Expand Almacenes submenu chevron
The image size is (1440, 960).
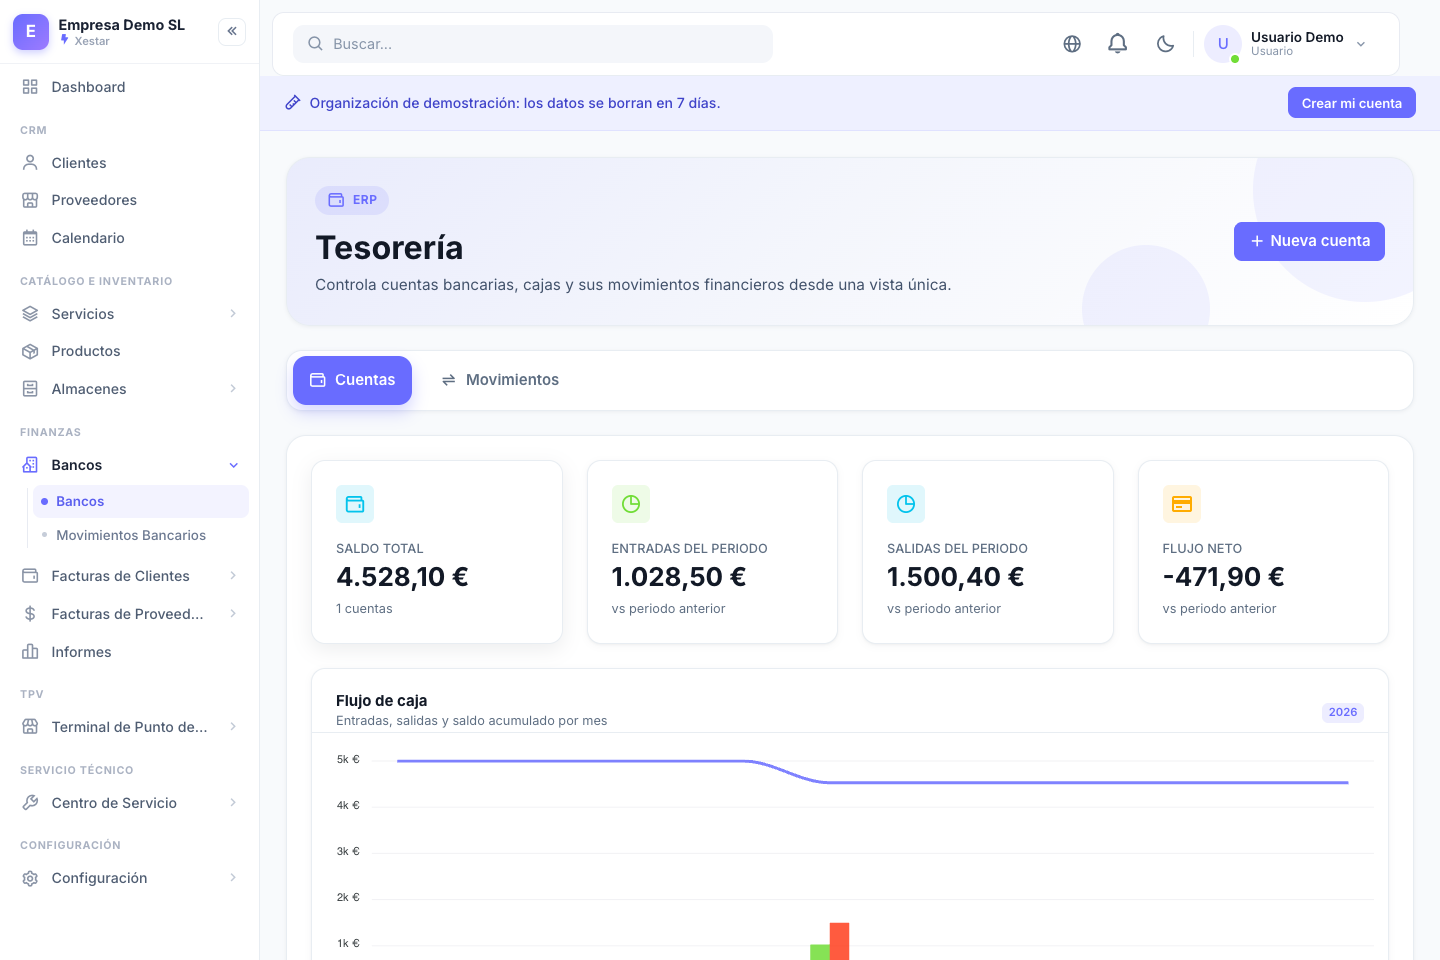tap(233, 389)
